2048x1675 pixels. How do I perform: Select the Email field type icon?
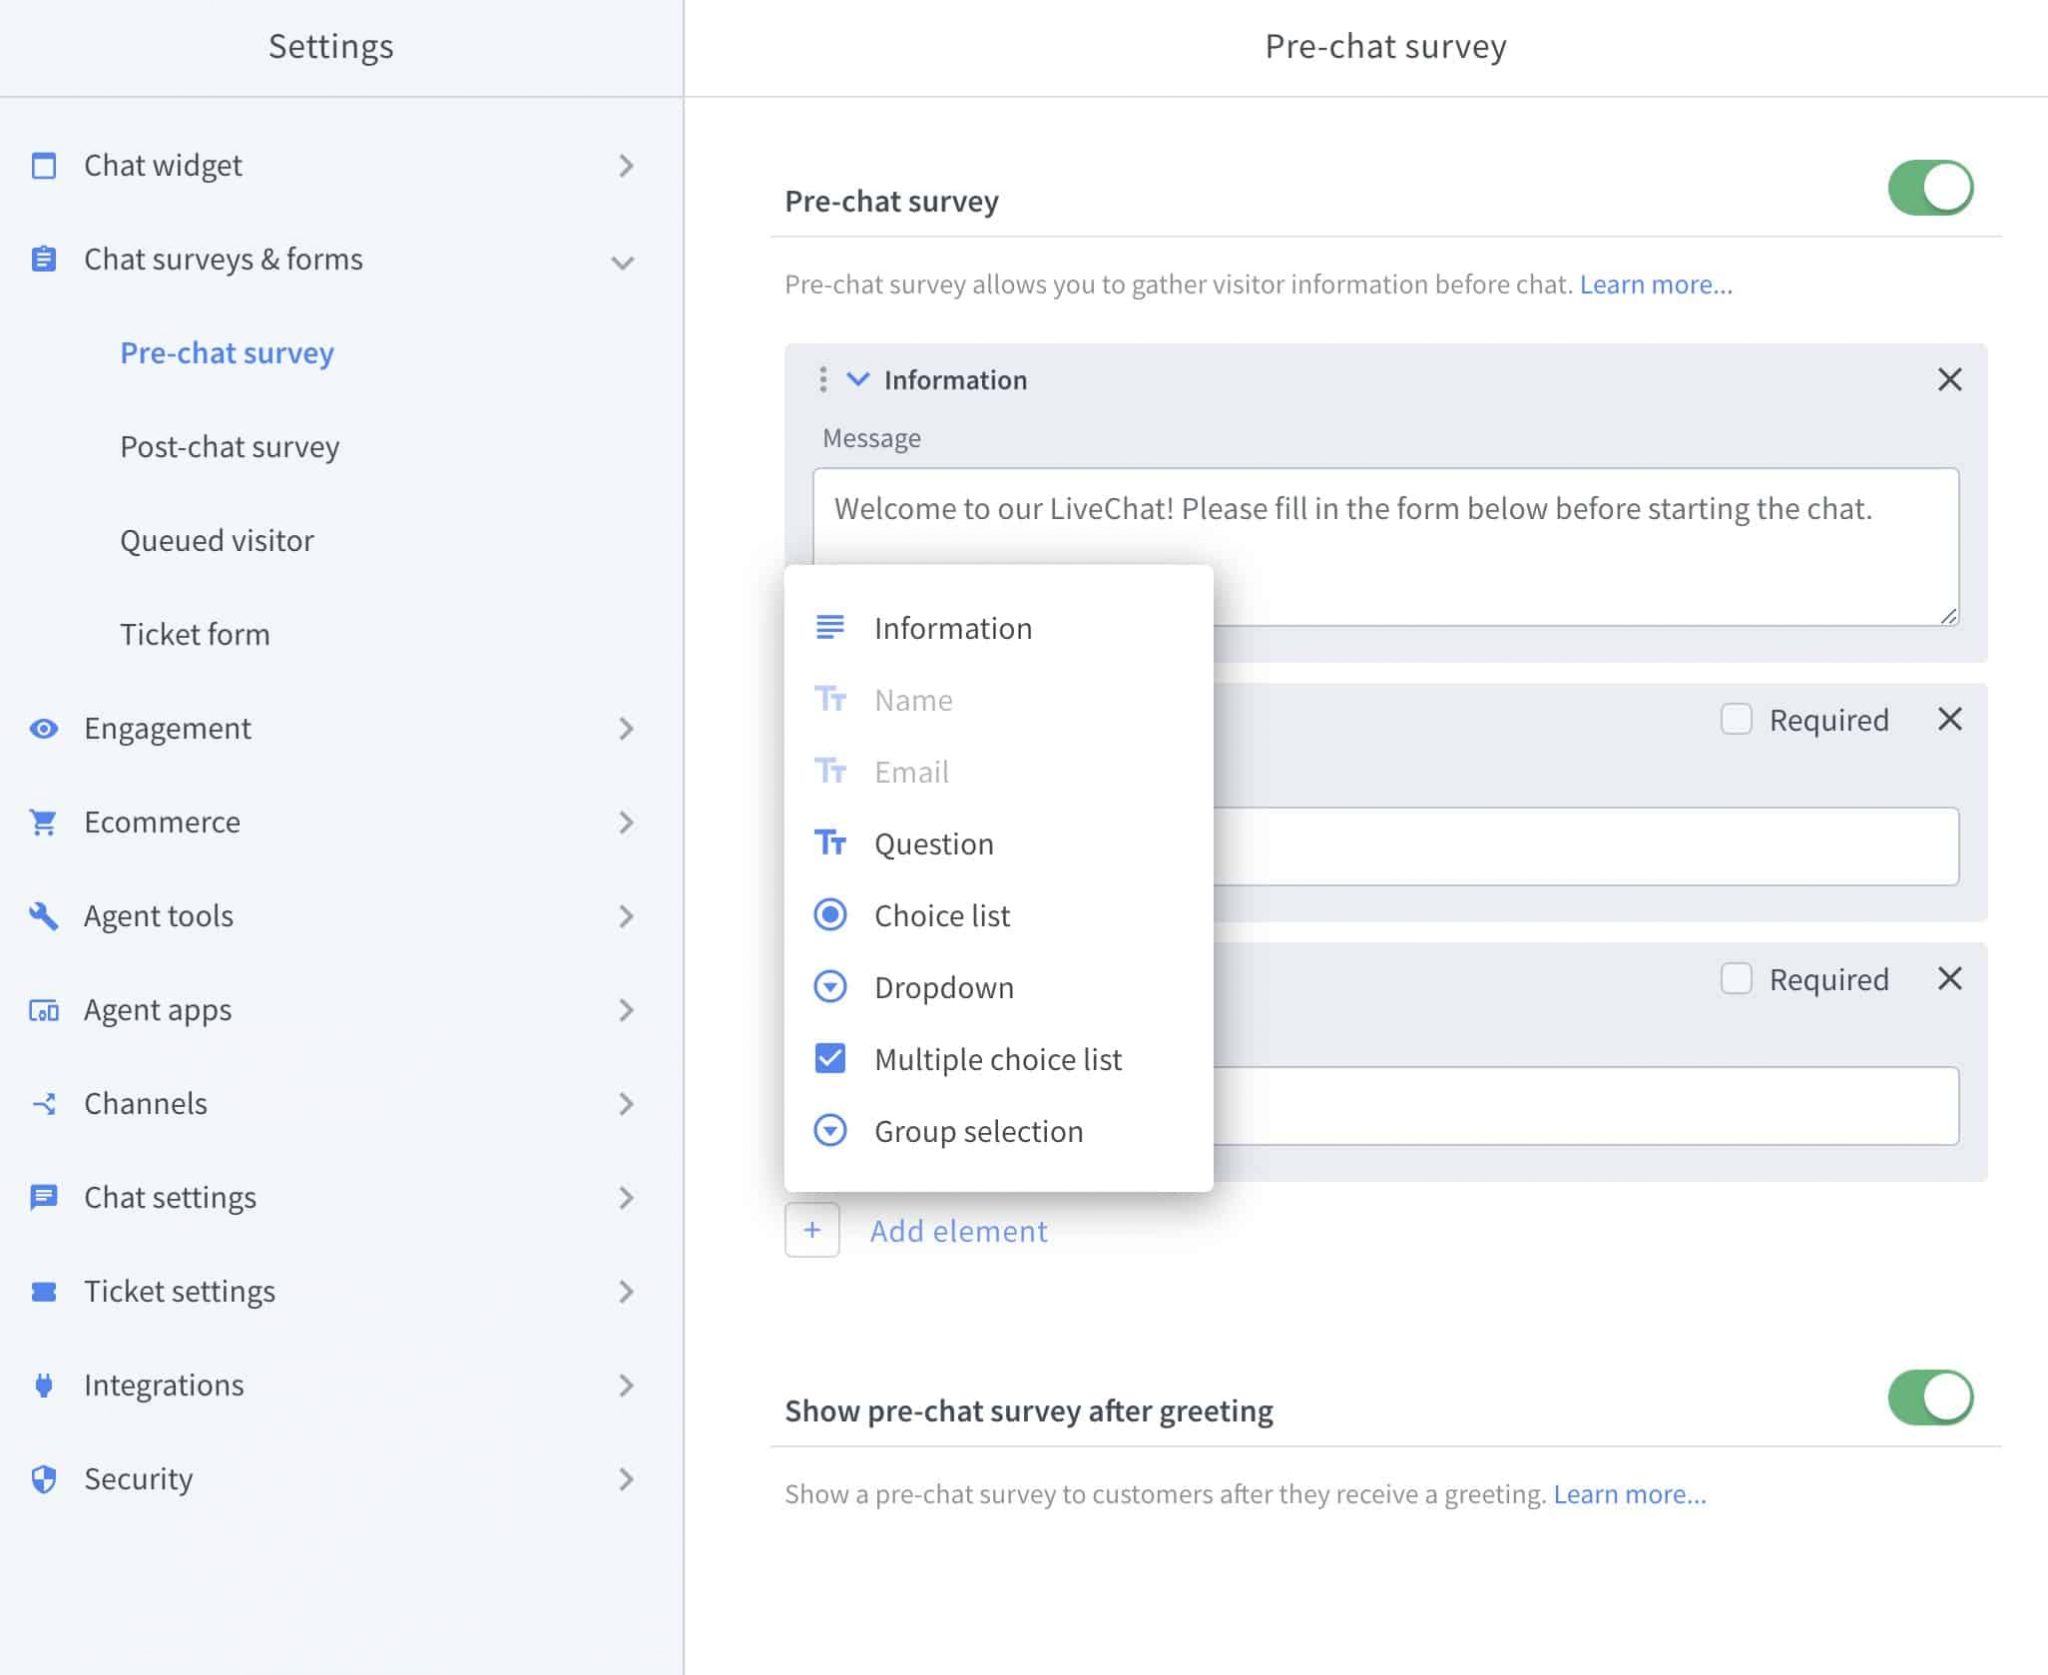tap(830, 770)
